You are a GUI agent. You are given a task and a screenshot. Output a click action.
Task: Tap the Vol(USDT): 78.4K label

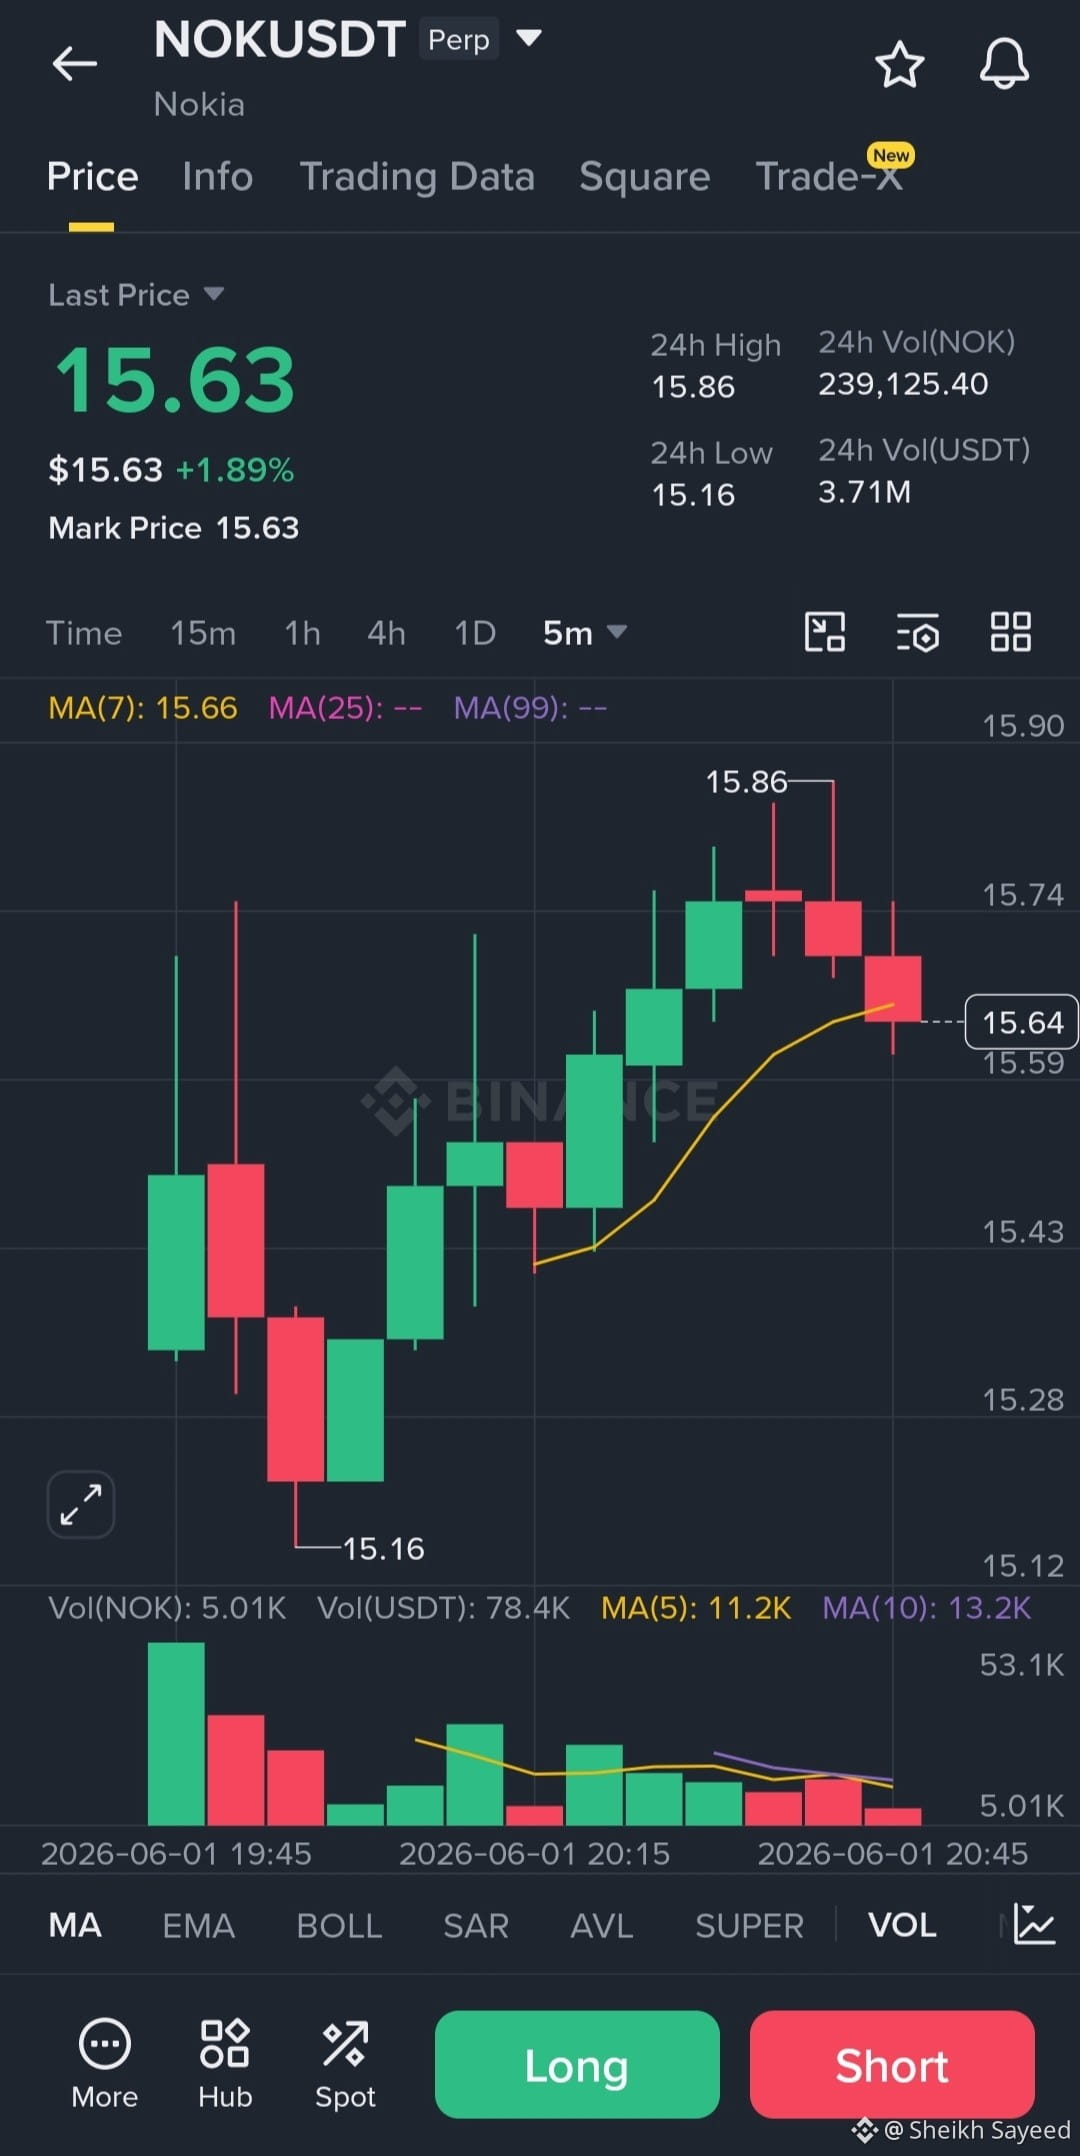point(443,1608)
